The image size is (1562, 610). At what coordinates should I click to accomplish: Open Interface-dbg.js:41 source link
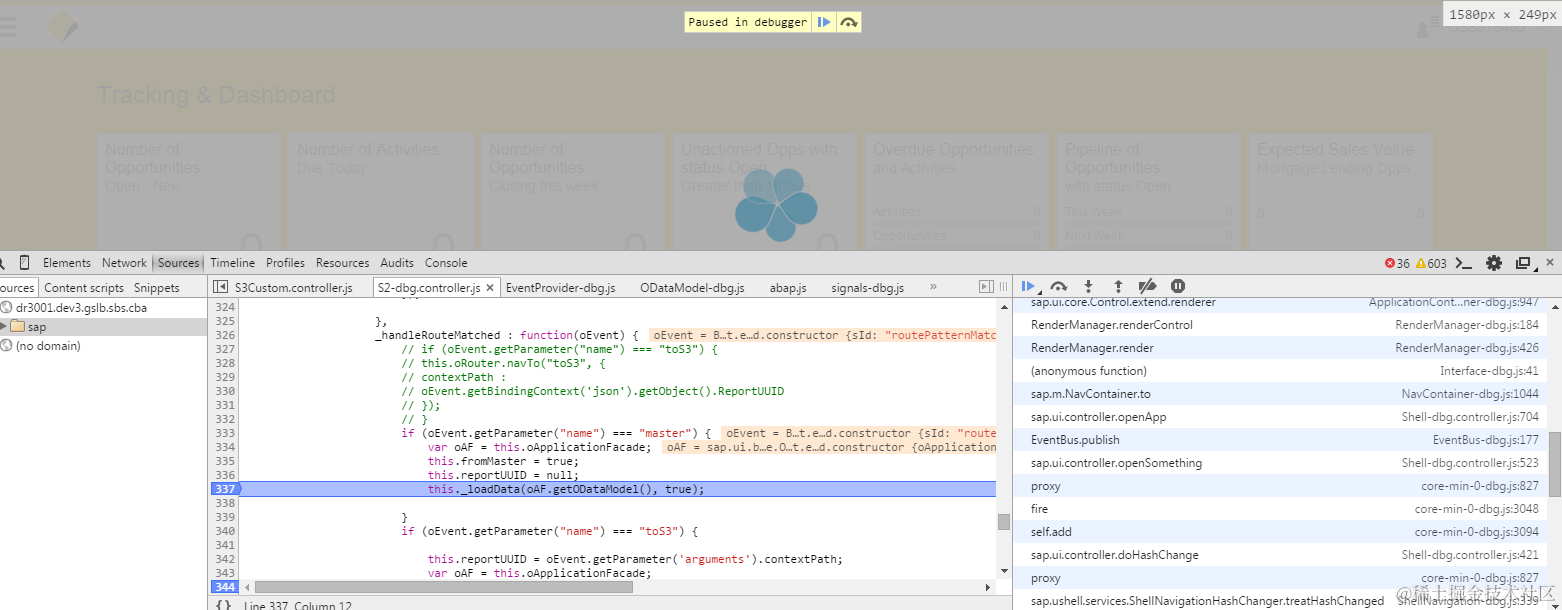pyautogui.click(x=1489, y=371)
